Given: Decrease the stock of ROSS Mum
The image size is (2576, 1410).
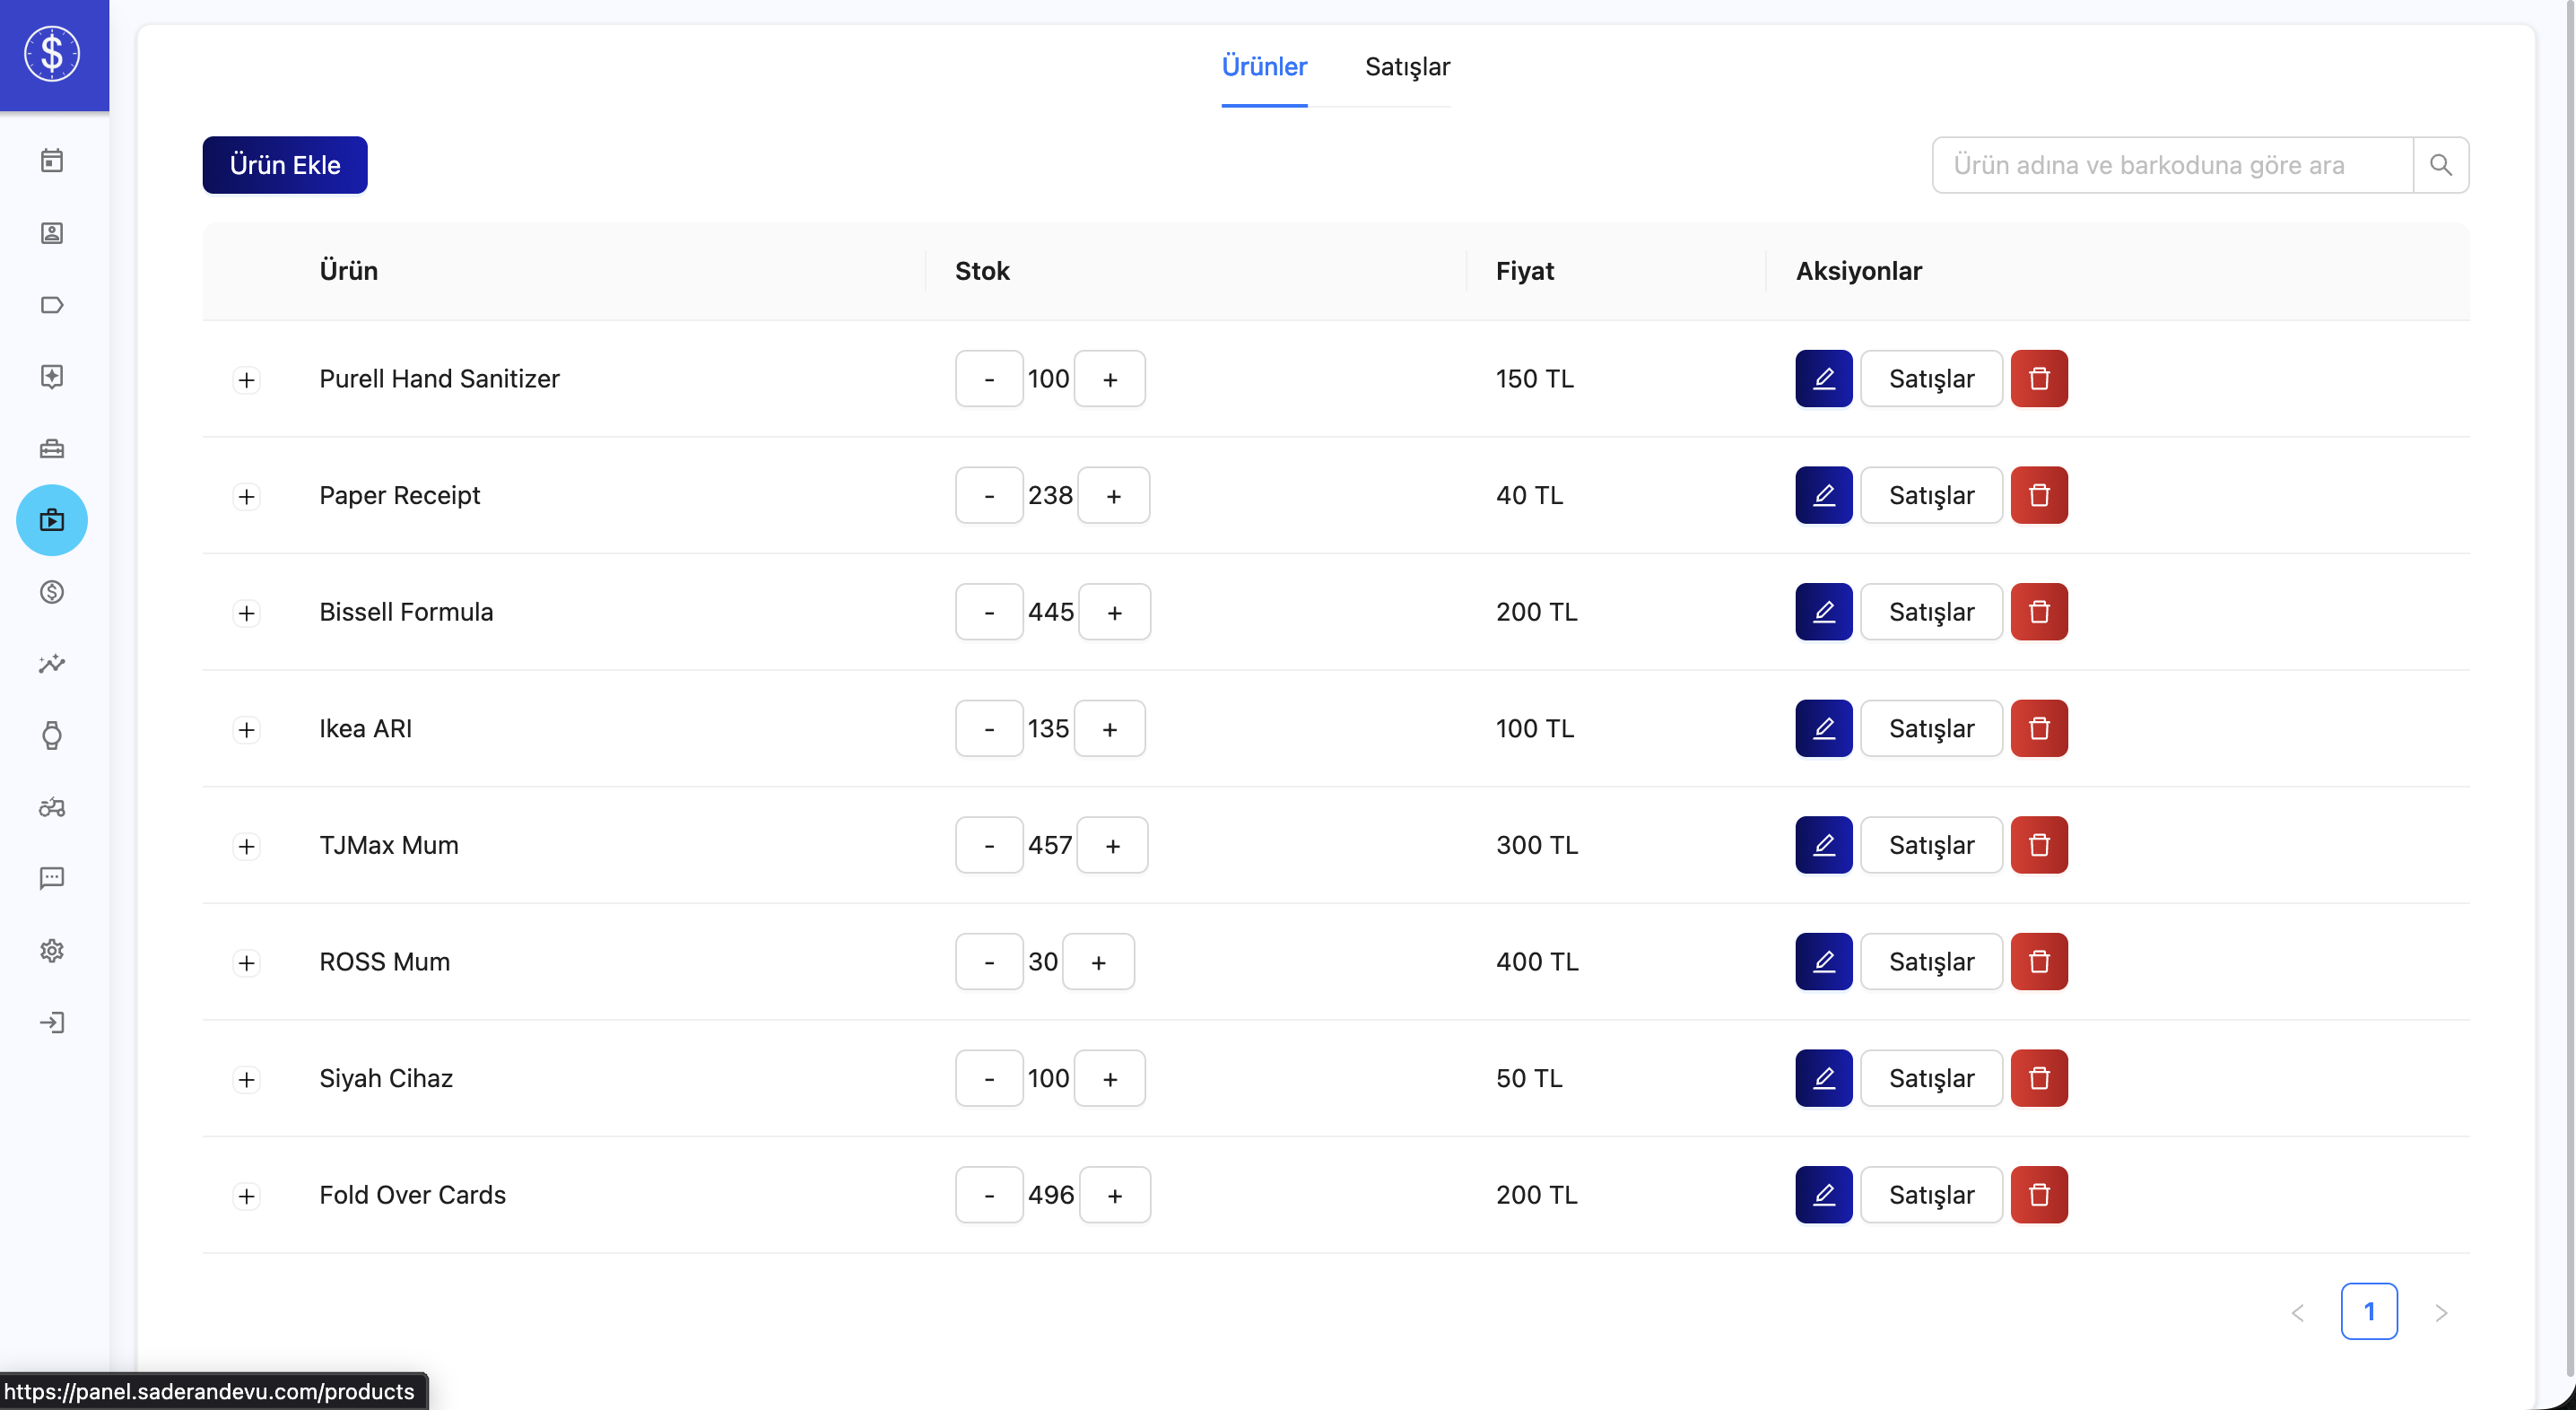Looking at the screenshot, I should pos(988,962).
